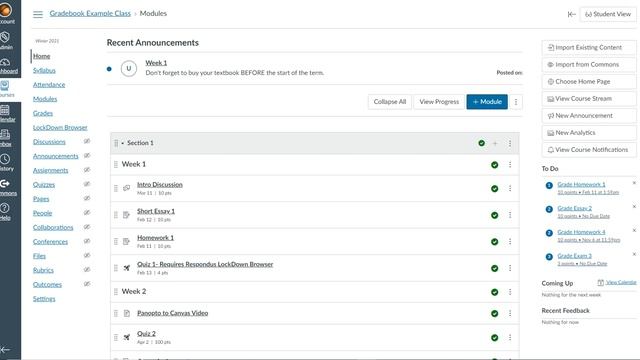Toggle the publish status of Quiz 2
The height and width of the screenshot is (360, 640).
pos(495,338)
